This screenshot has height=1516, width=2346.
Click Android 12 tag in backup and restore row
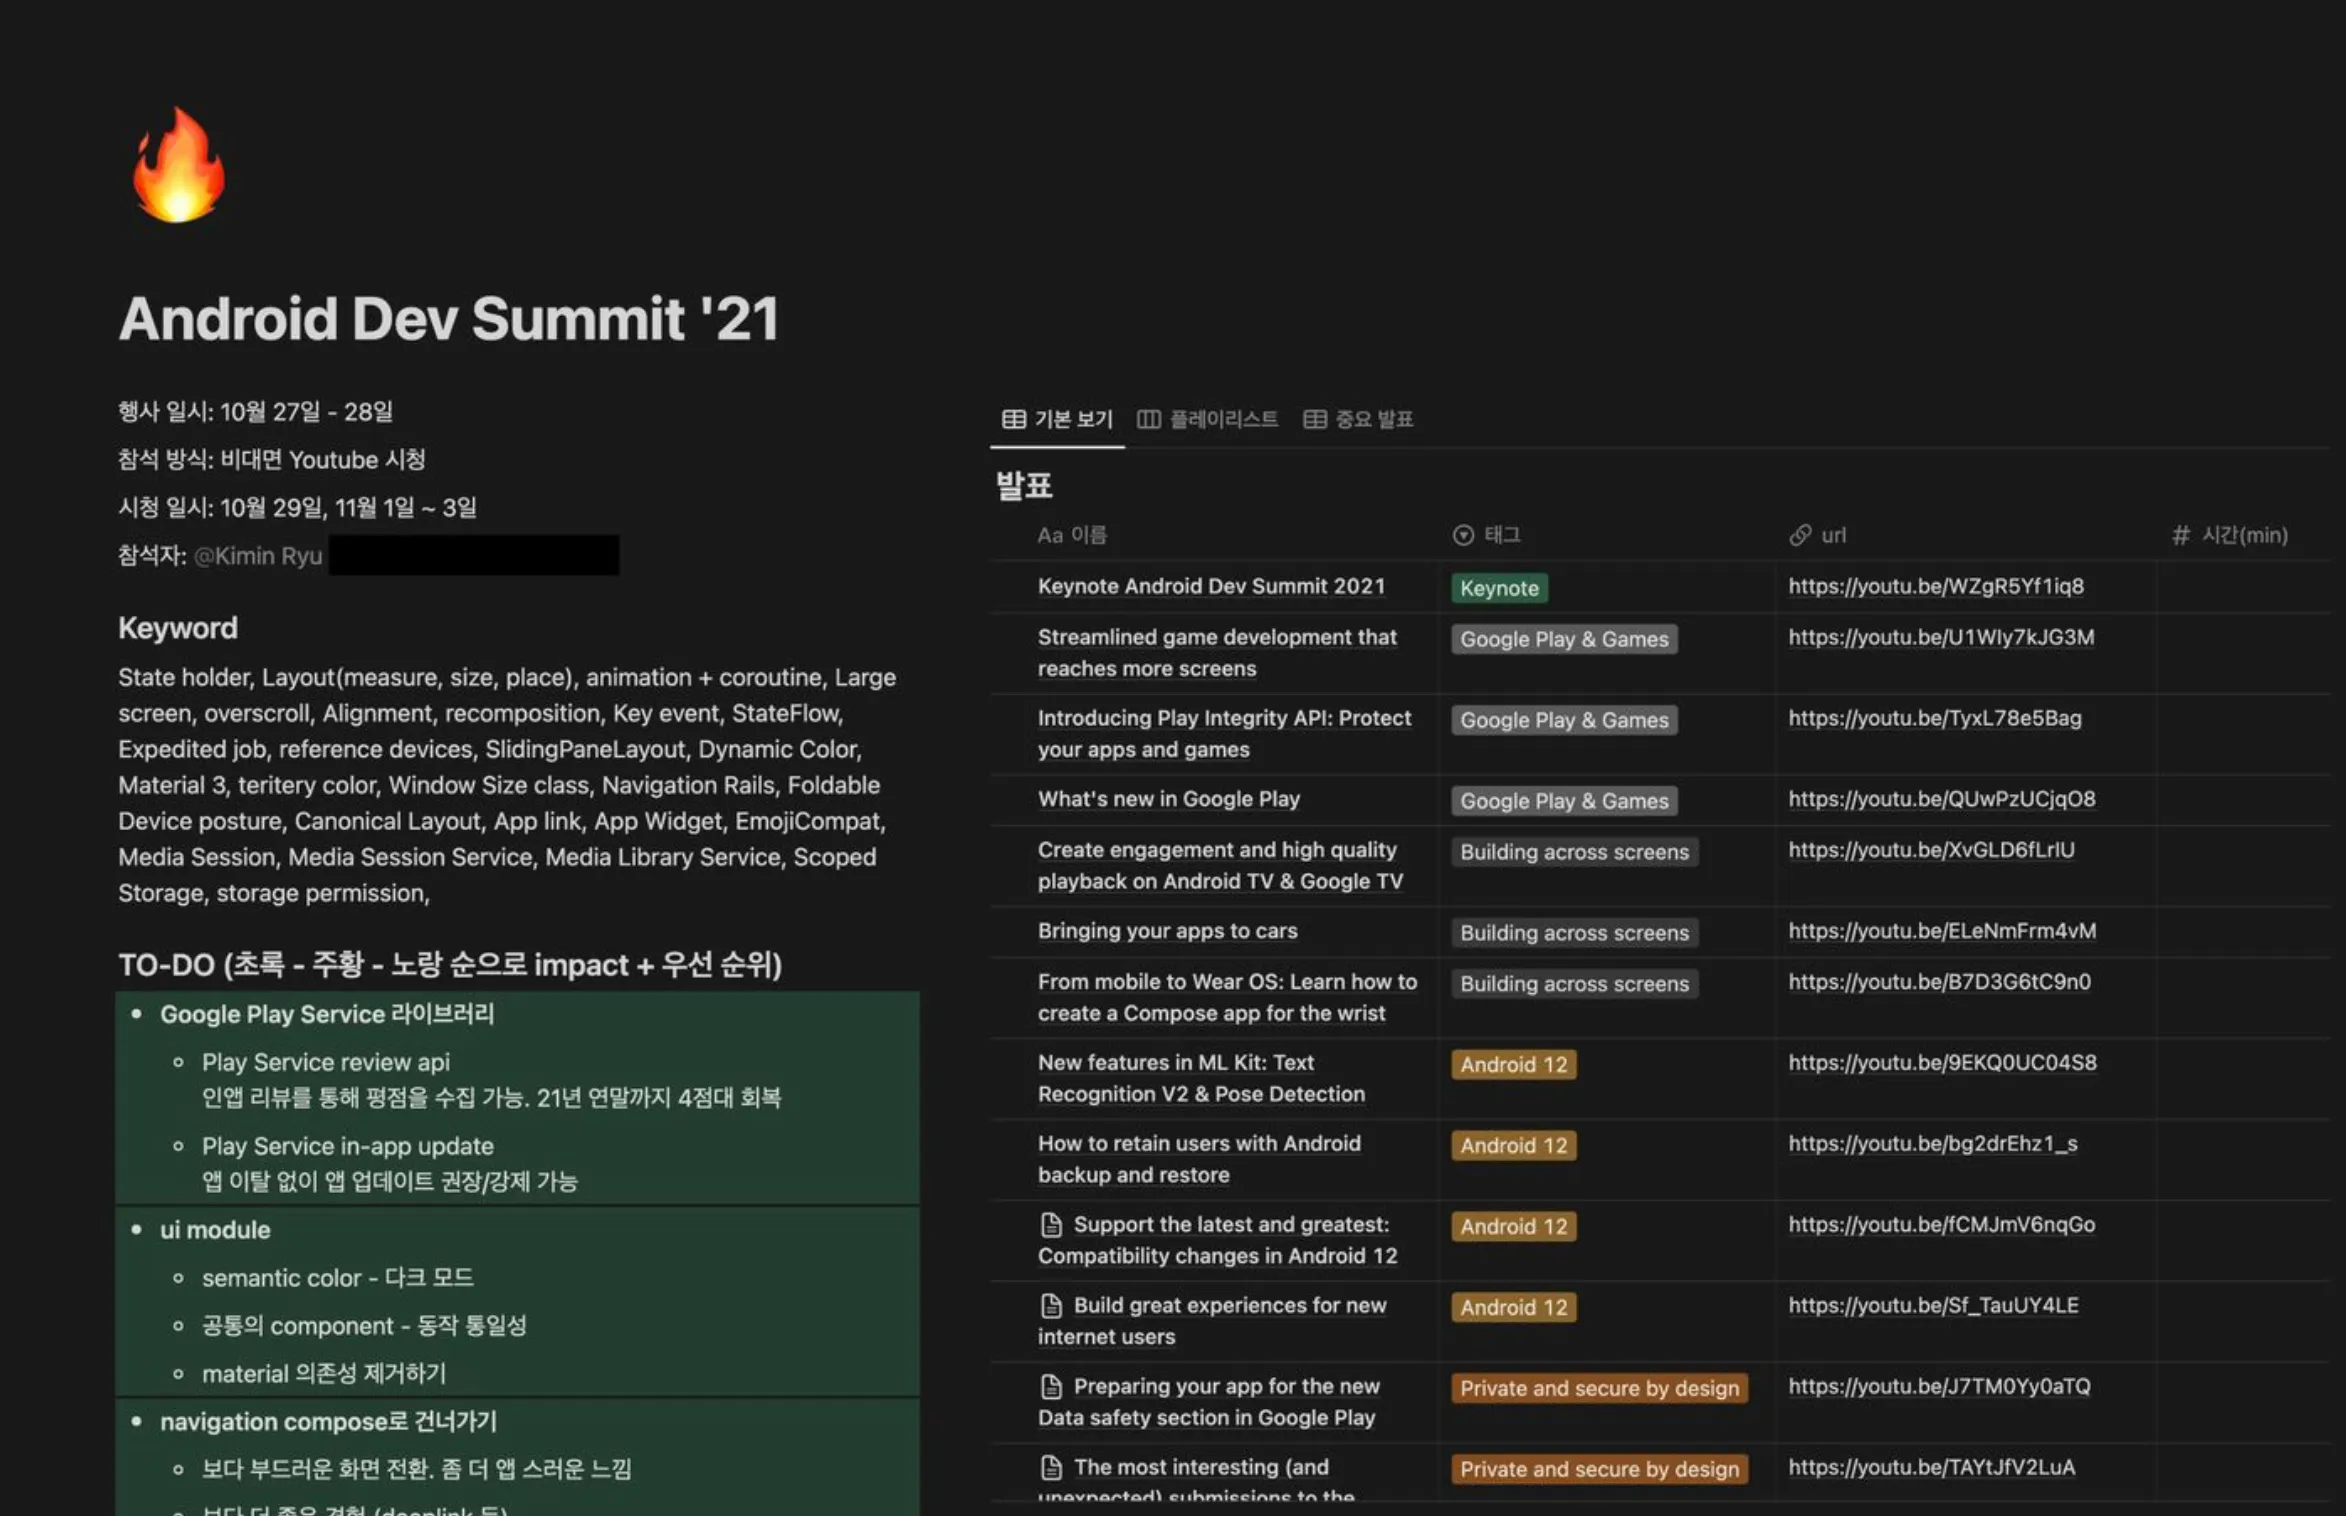[1514, 1146]
